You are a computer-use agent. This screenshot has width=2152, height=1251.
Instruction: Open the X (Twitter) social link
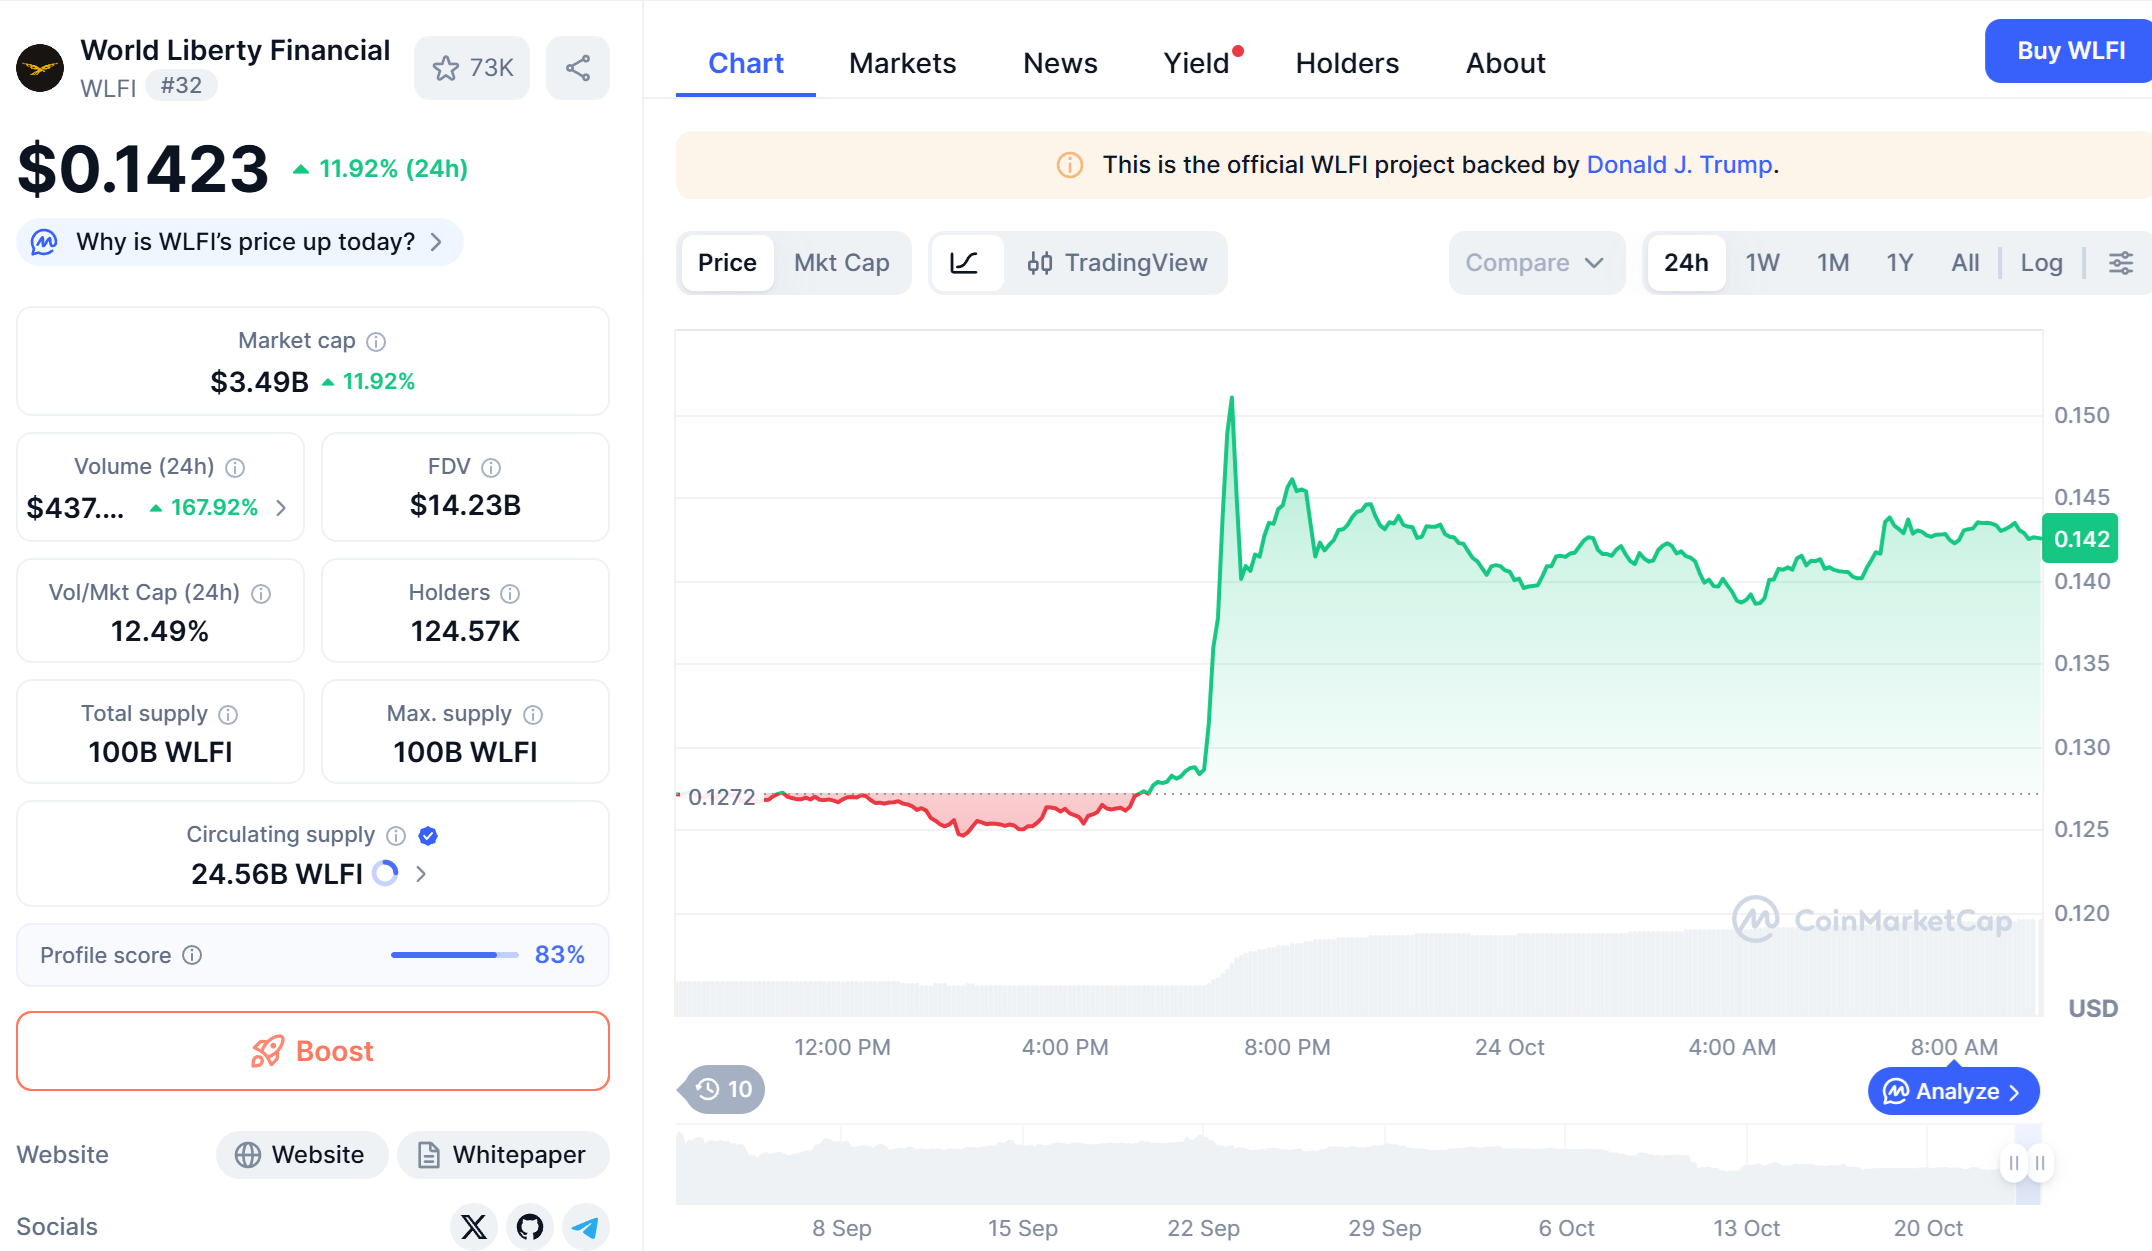[474, 1226]
